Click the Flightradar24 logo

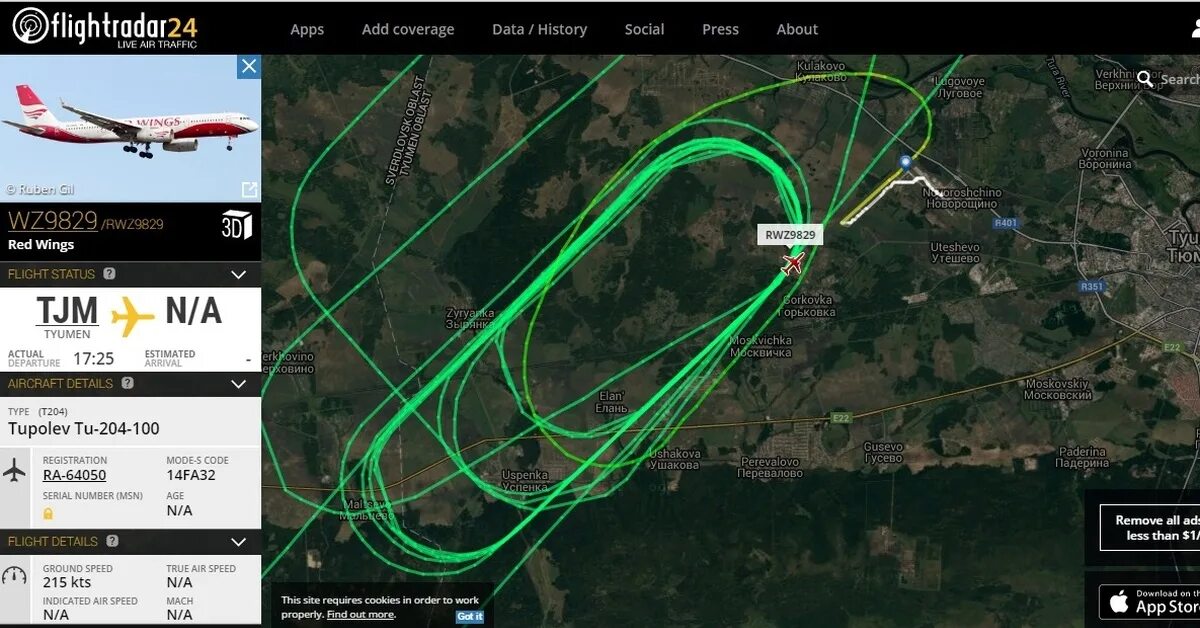[105, 27]
